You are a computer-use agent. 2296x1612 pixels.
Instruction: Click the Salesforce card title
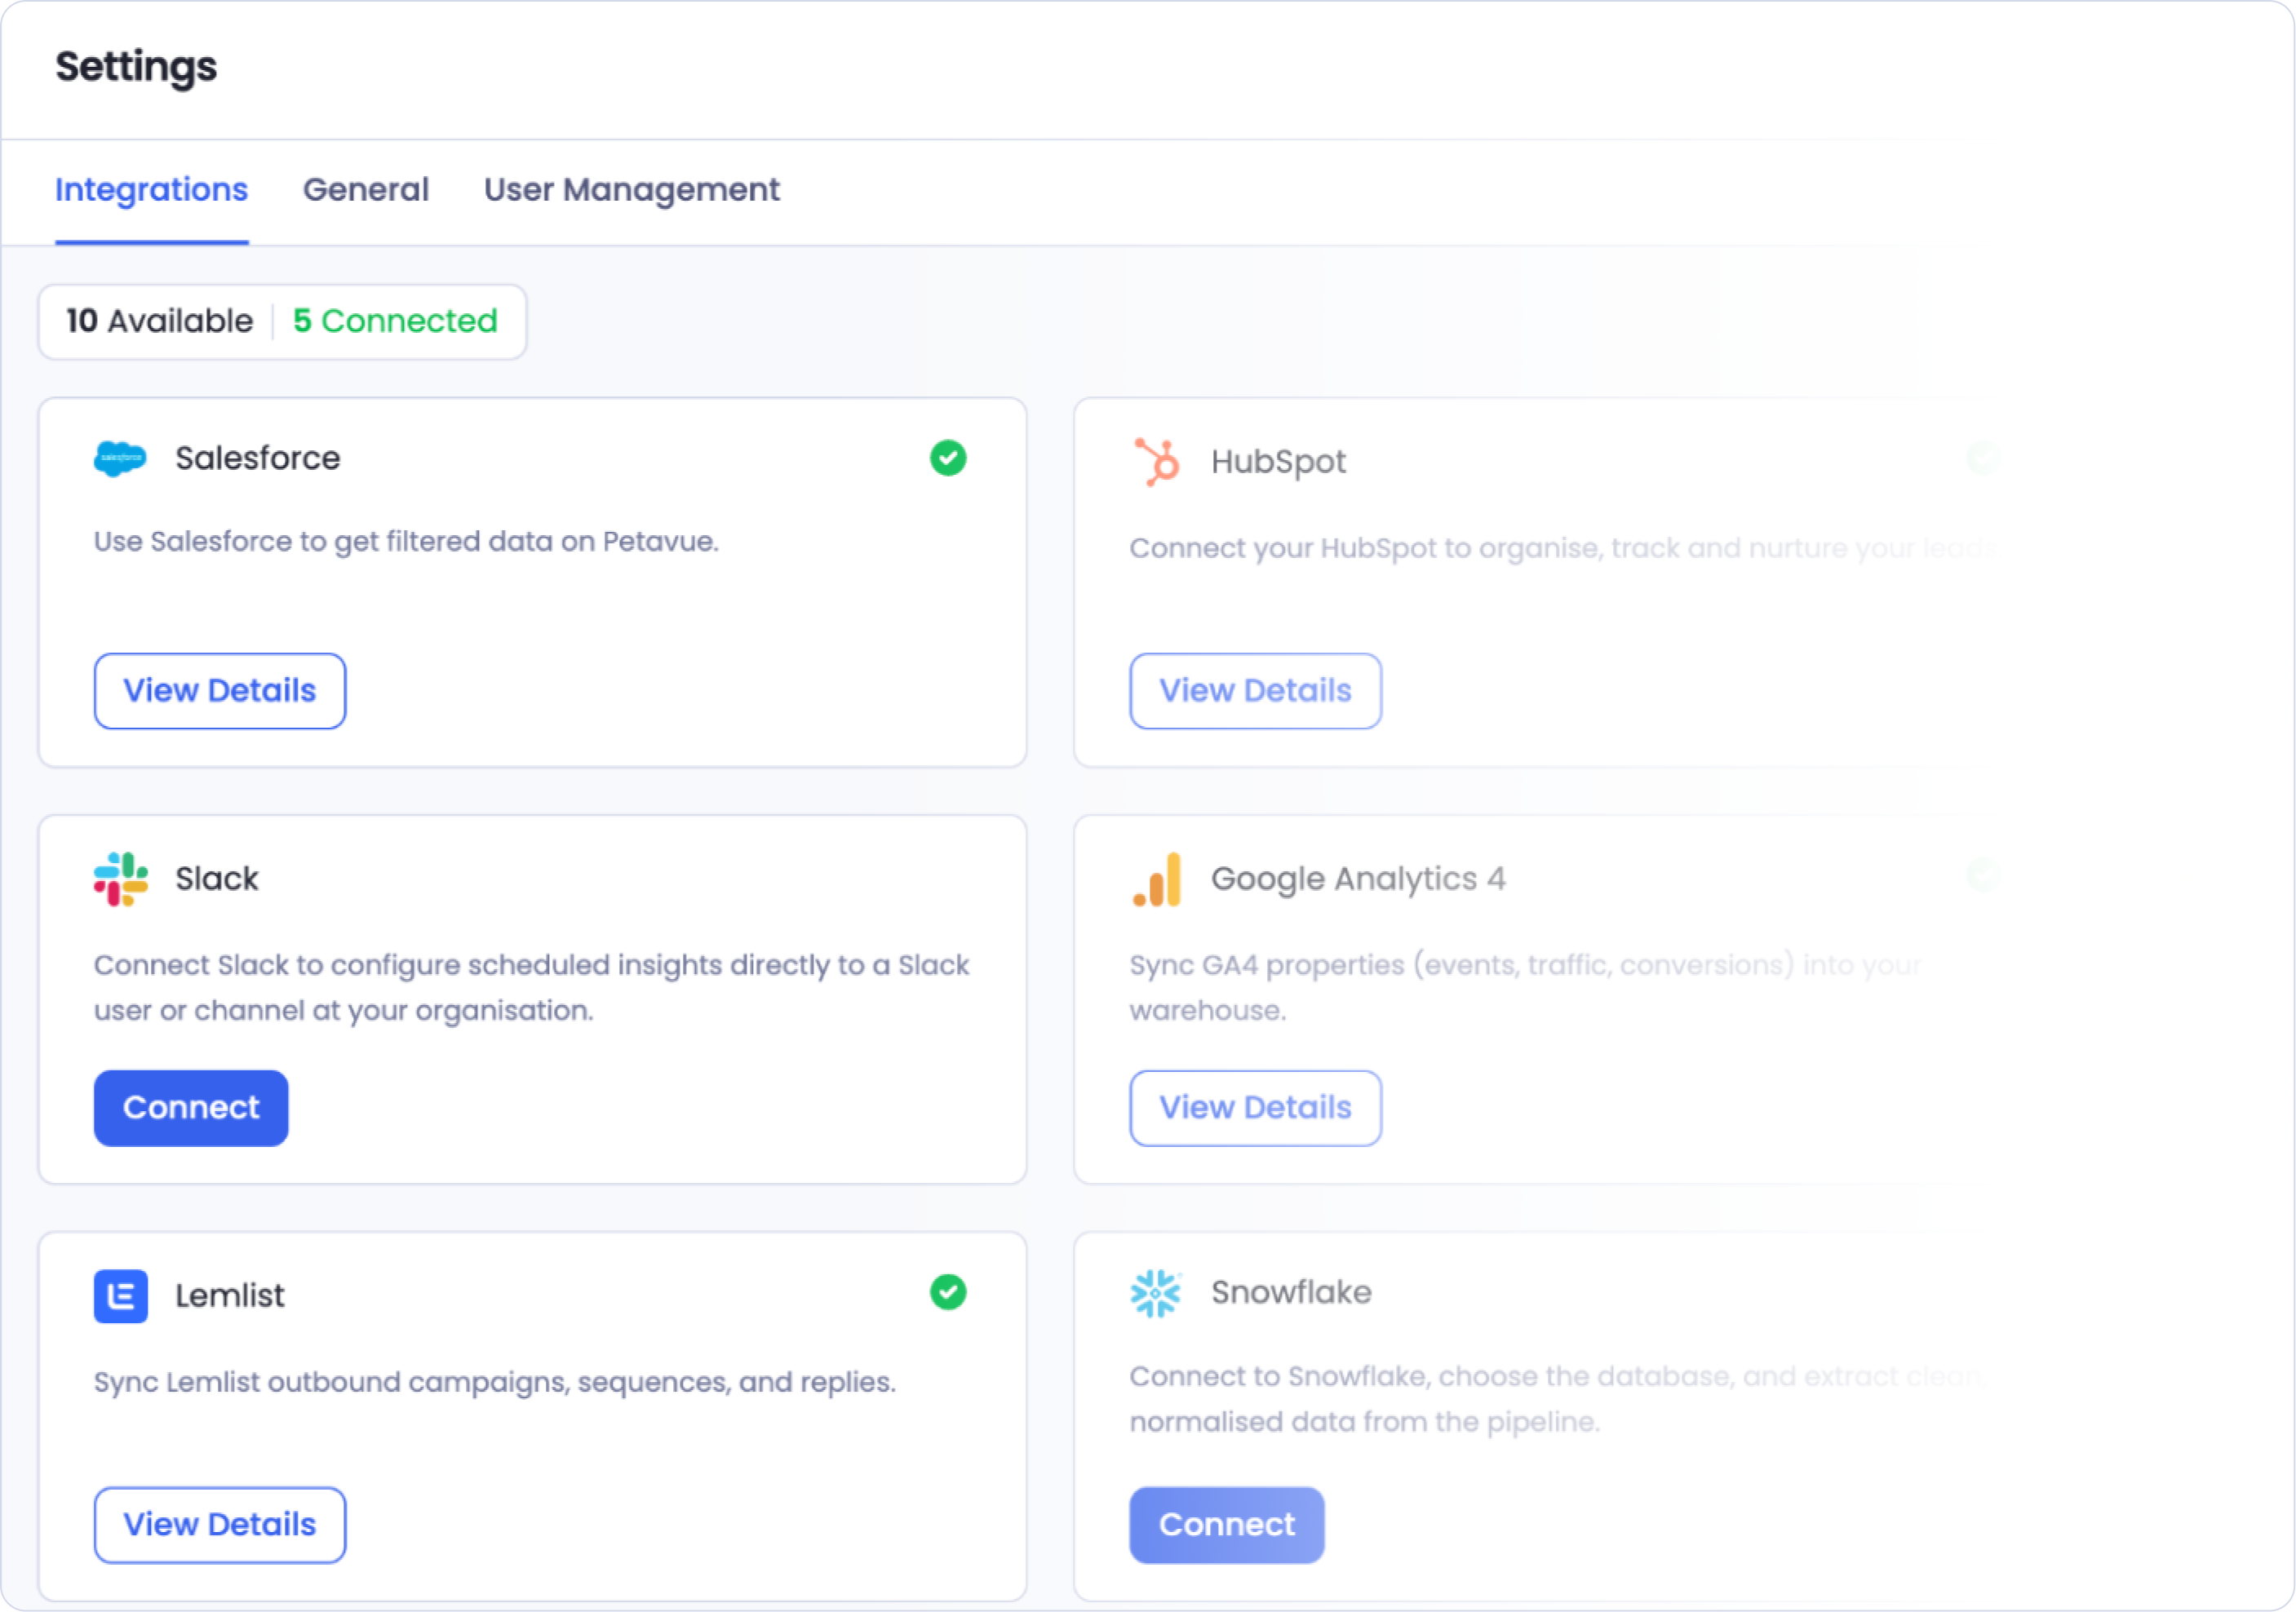[258, 458]
